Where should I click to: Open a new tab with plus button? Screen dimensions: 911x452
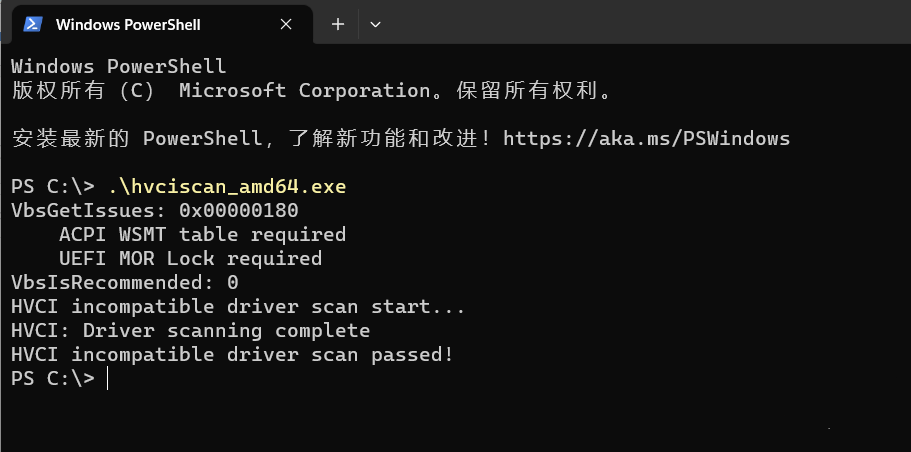pos(338,23)
